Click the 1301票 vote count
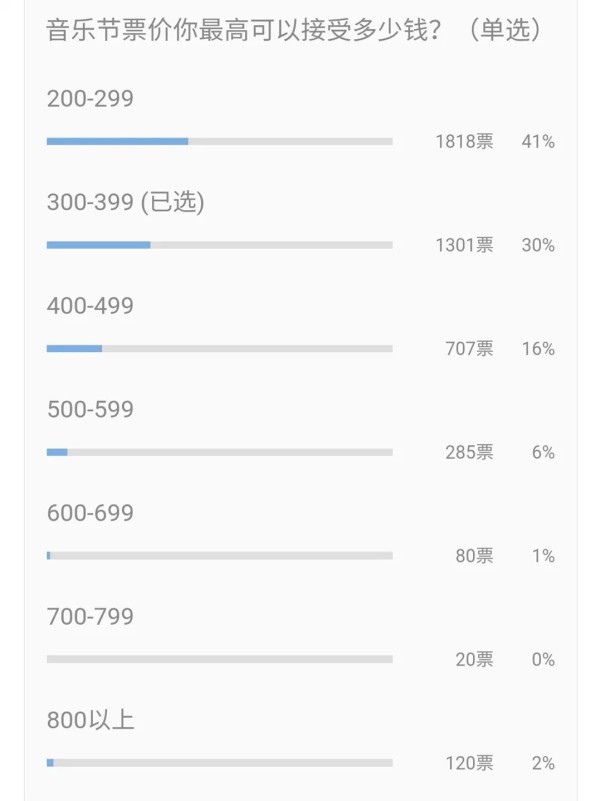This screenshot has width=600, height=801. (x=464, y=245)
